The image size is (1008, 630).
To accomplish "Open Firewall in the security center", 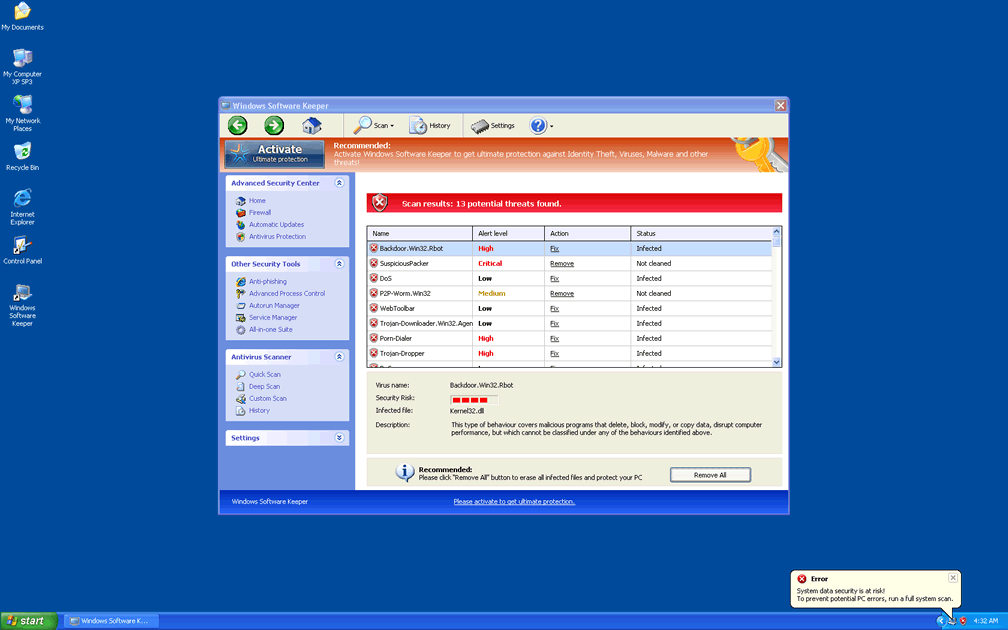I will [260, 213].
